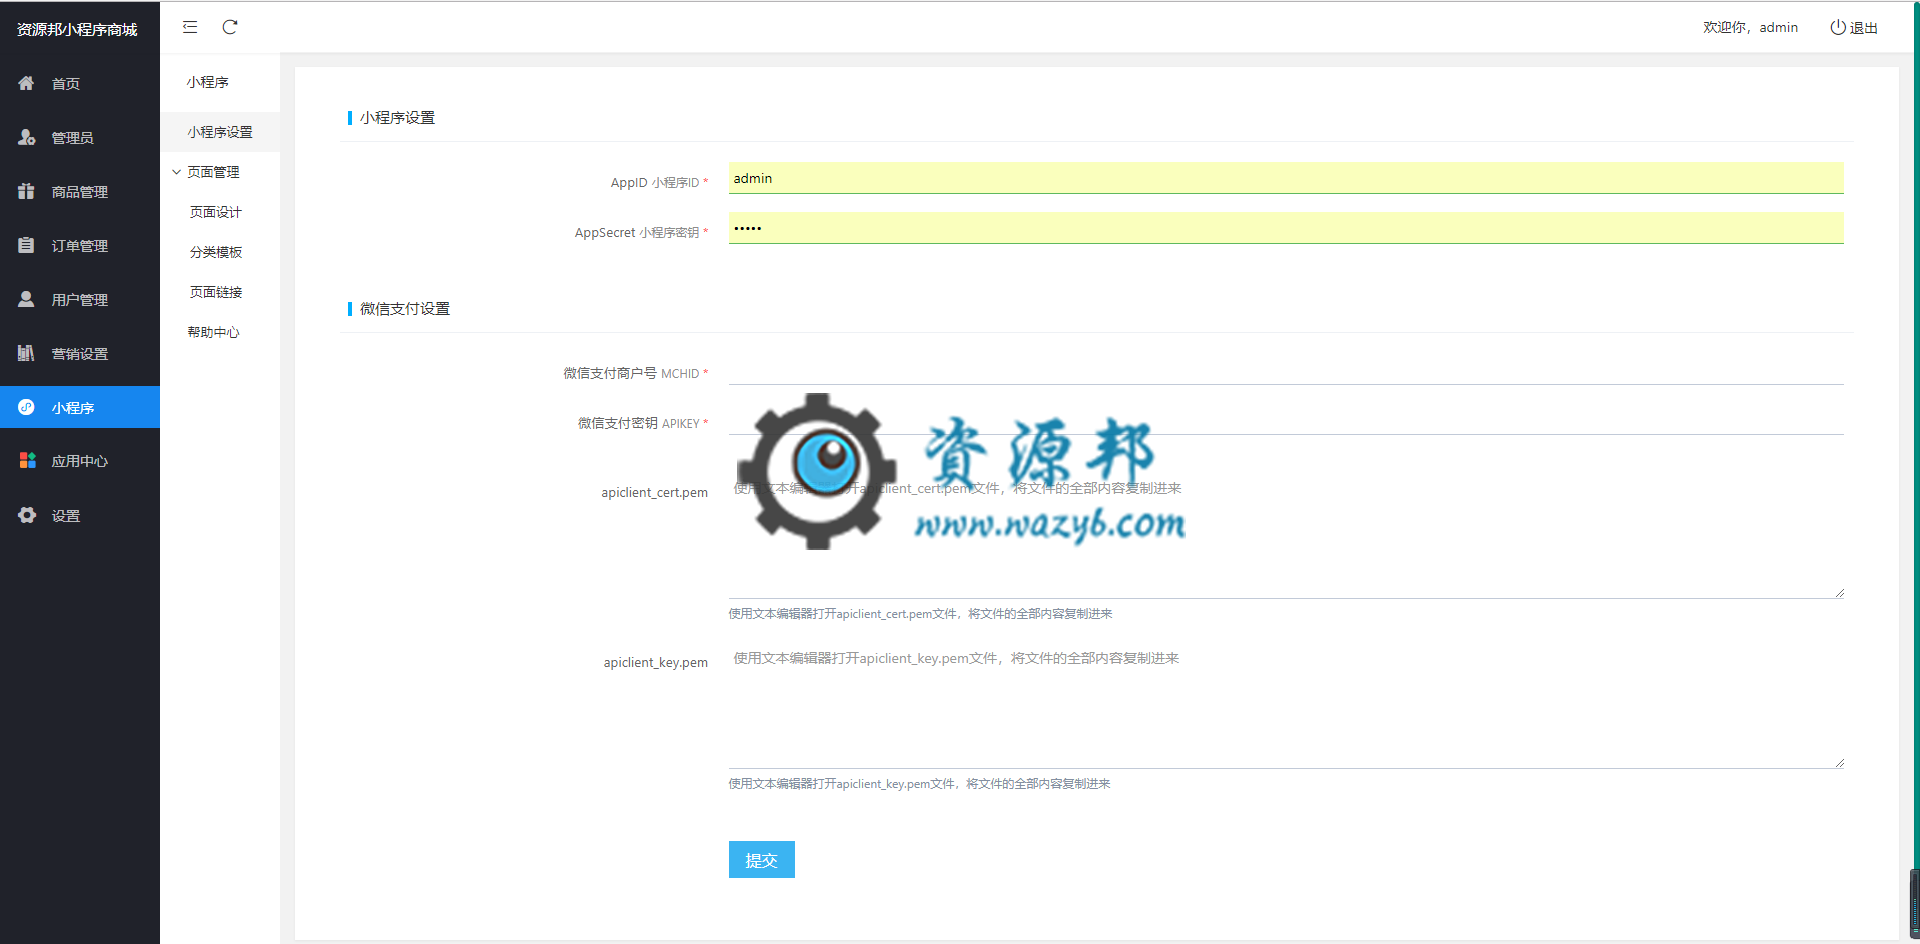This screenshot has width=1920, height=944.
Task: Click the colorful grid icon for 应用中心
Action: coord(27,461)
